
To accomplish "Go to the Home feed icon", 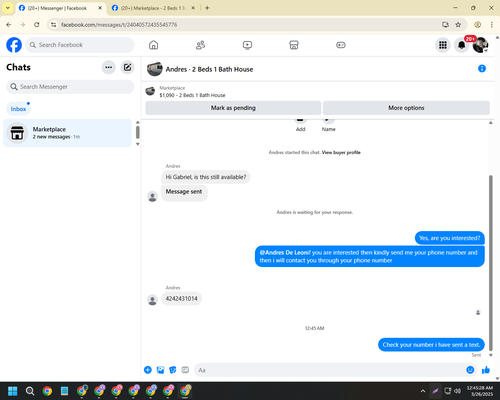I will 153,45.
